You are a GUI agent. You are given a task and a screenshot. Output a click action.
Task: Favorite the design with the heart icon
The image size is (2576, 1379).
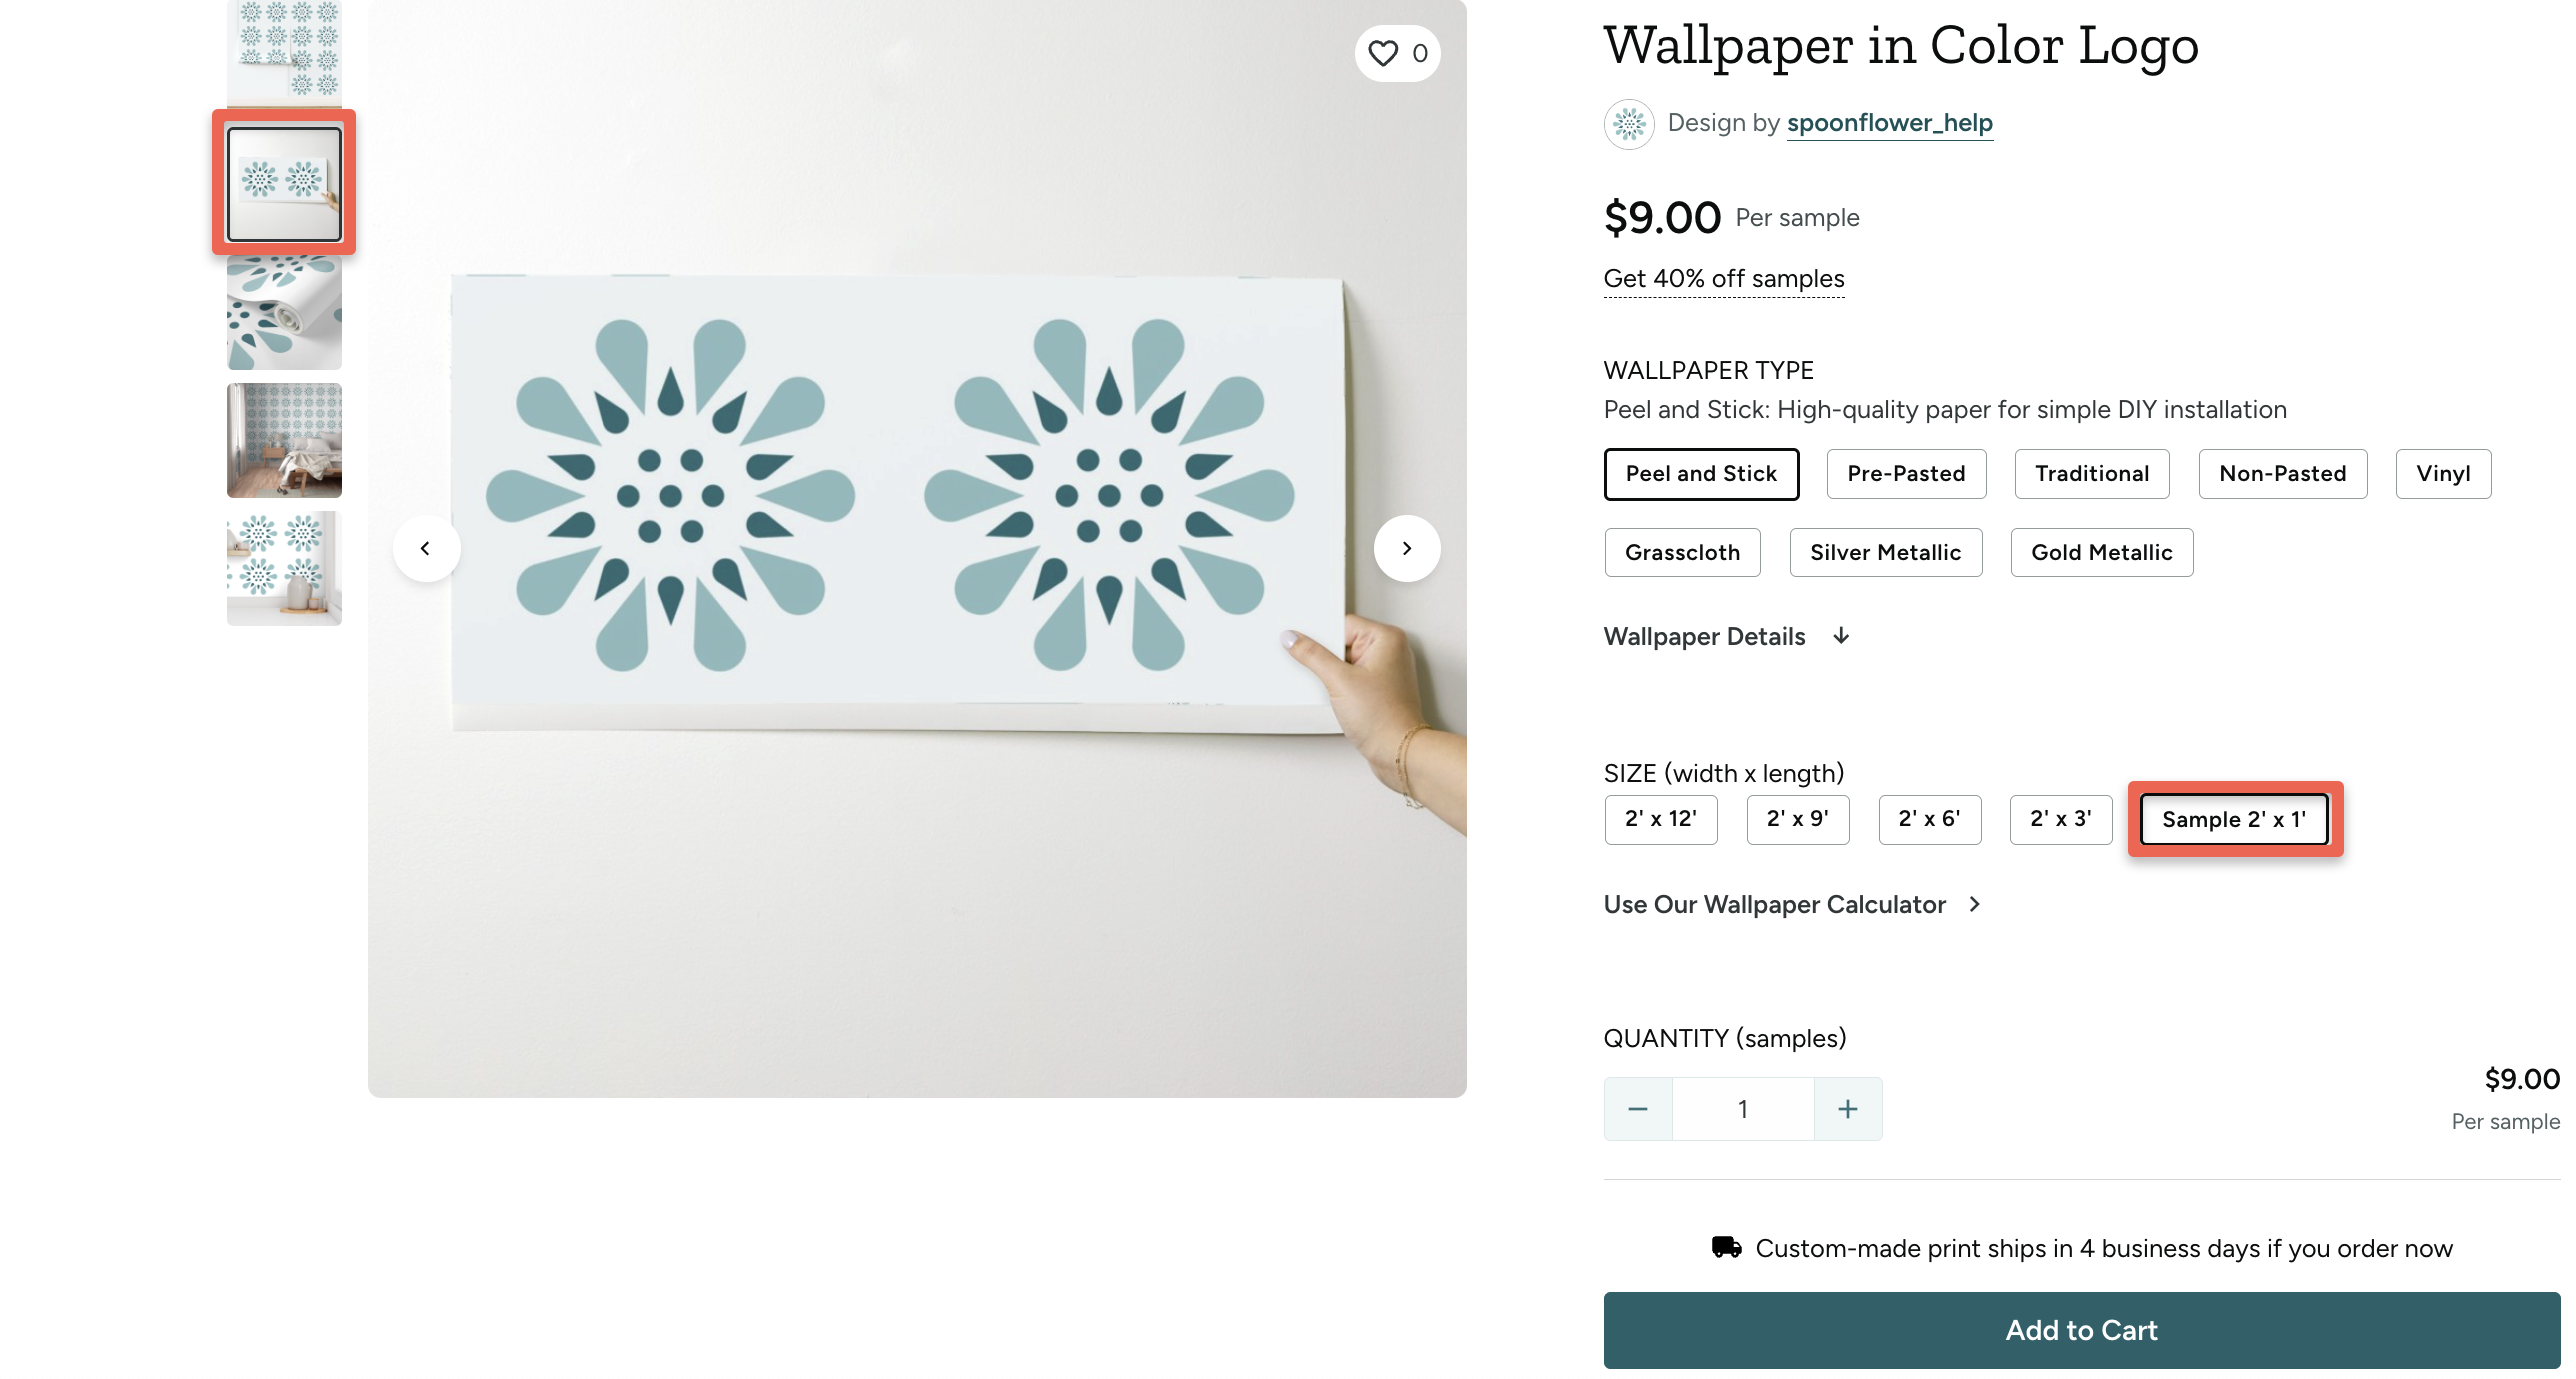[1383, 54]
